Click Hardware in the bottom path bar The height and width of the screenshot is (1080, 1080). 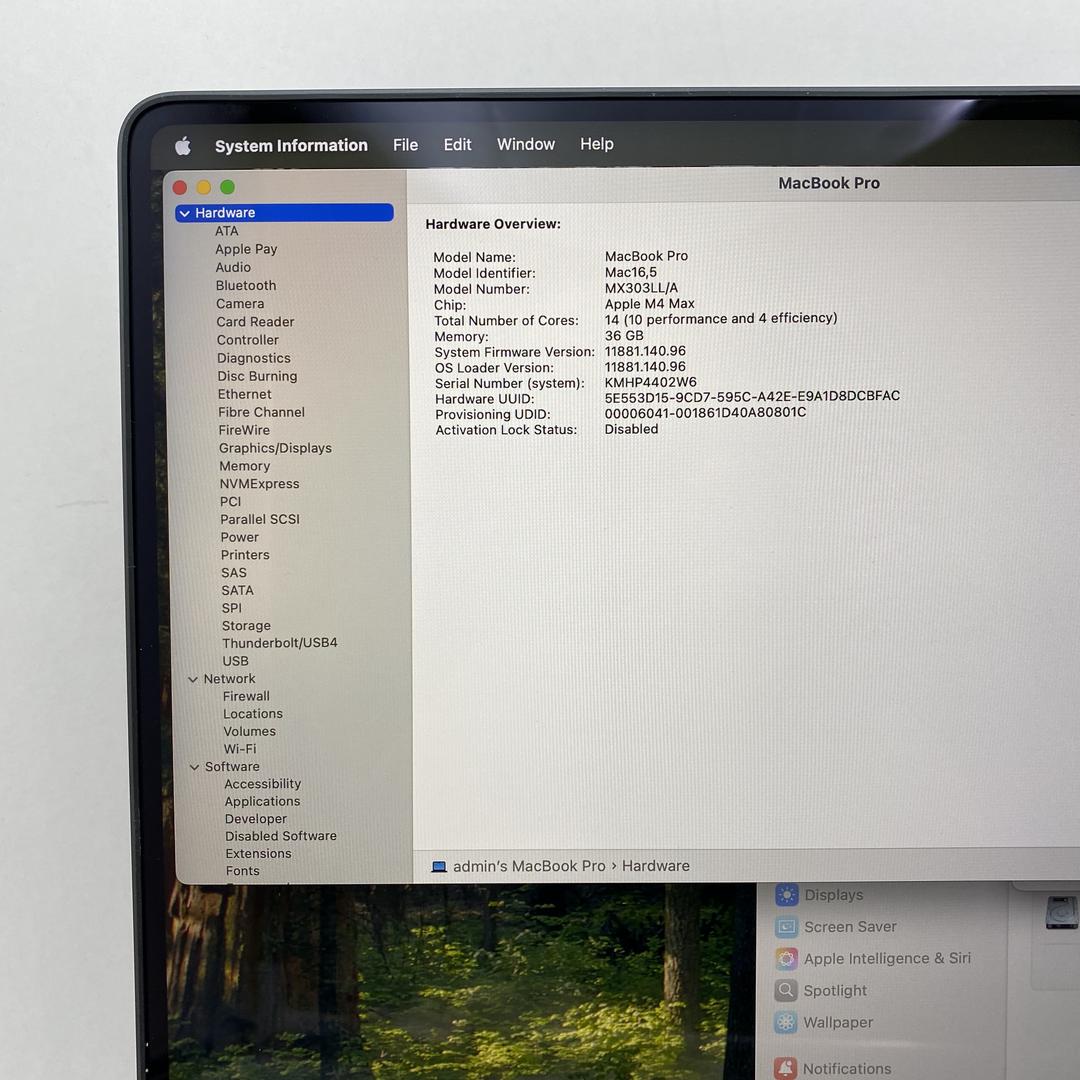coord(655,866)
